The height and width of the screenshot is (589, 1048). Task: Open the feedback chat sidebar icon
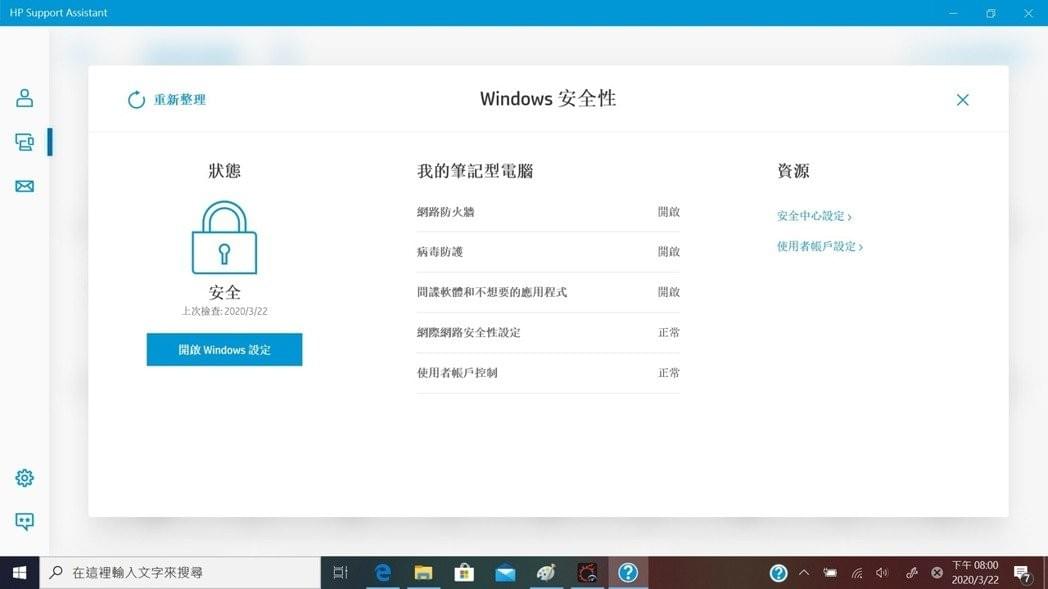(x=25, y=521)
